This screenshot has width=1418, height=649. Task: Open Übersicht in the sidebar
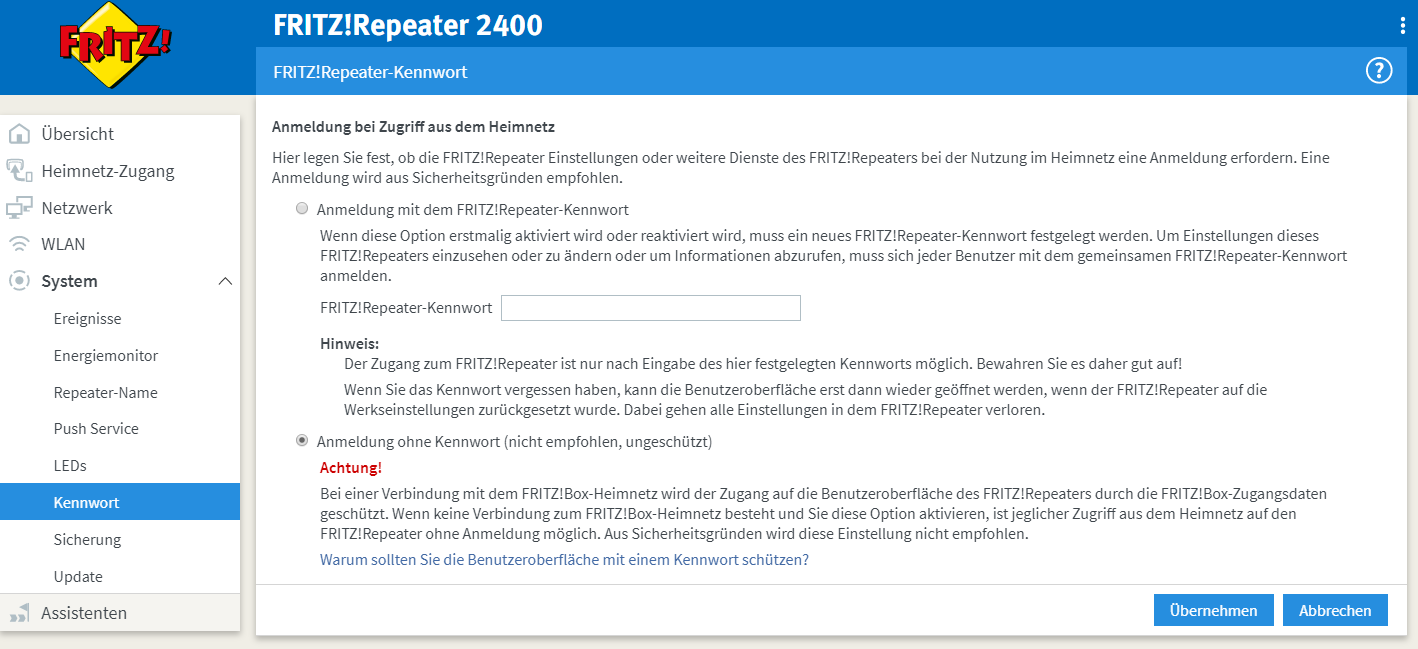77,134
